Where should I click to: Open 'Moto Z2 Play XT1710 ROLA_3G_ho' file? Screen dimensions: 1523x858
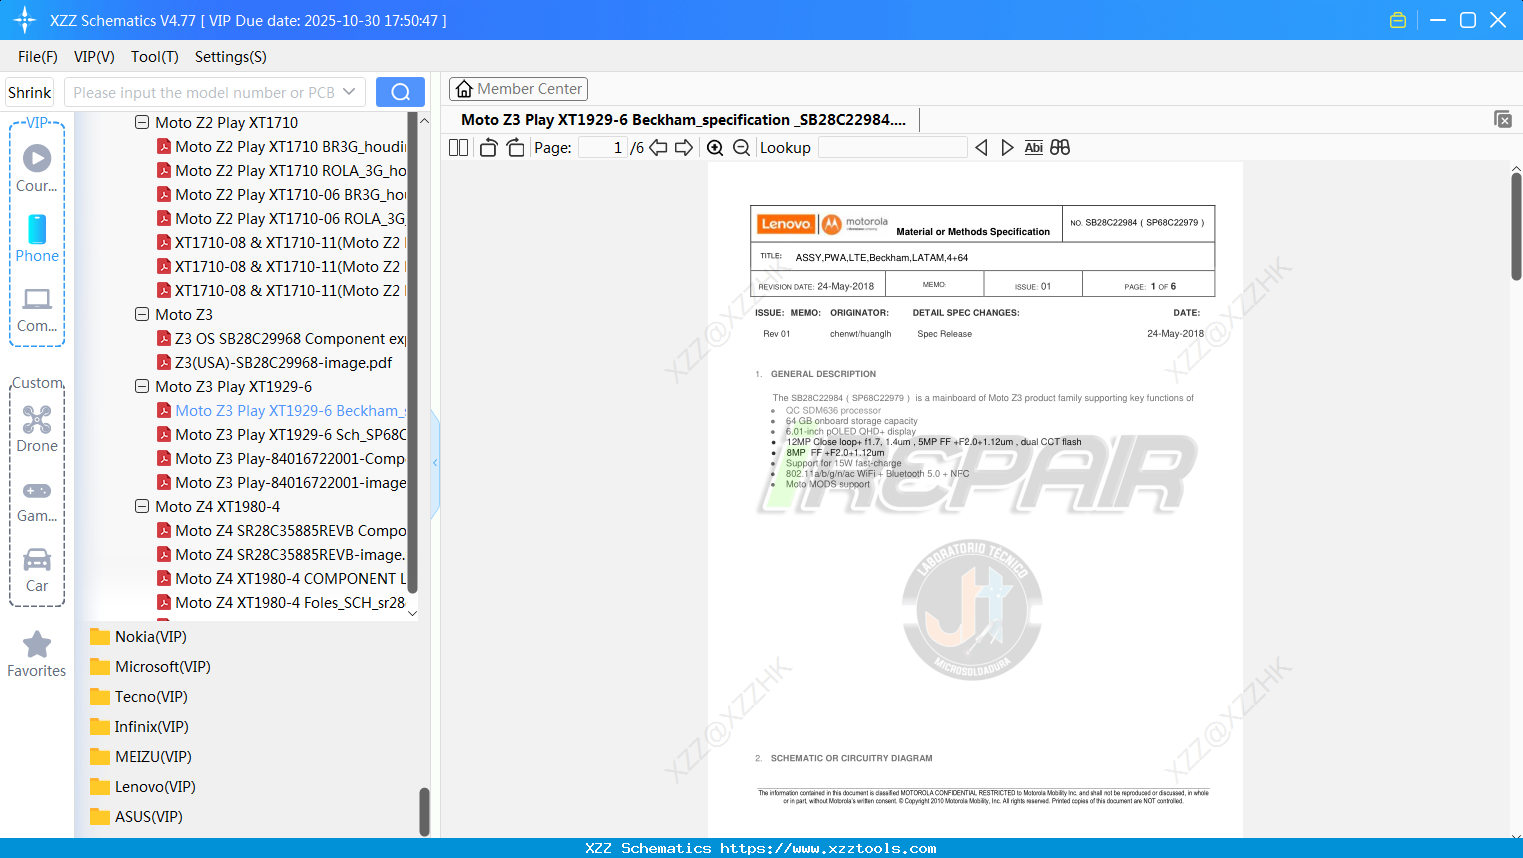(281, 170)
